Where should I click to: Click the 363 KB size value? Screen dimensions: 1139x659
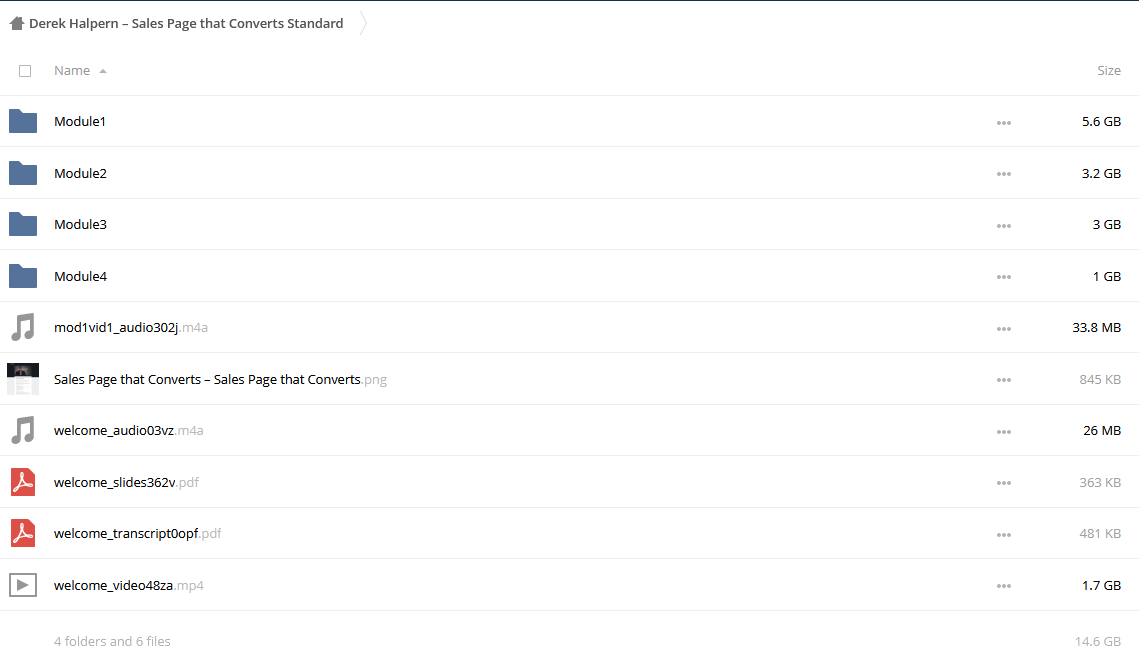click(1100, 482)
